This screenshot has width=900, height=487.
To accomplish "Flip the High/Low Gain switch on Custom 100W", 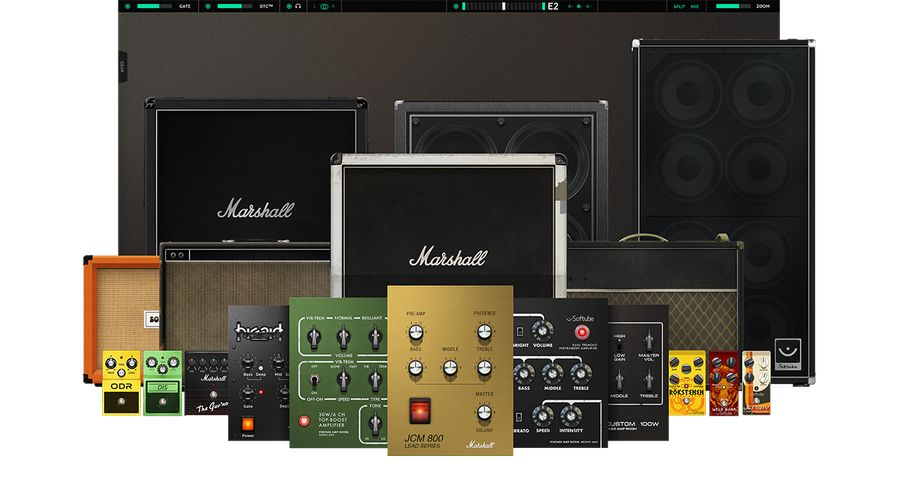I will pos(619,346).
